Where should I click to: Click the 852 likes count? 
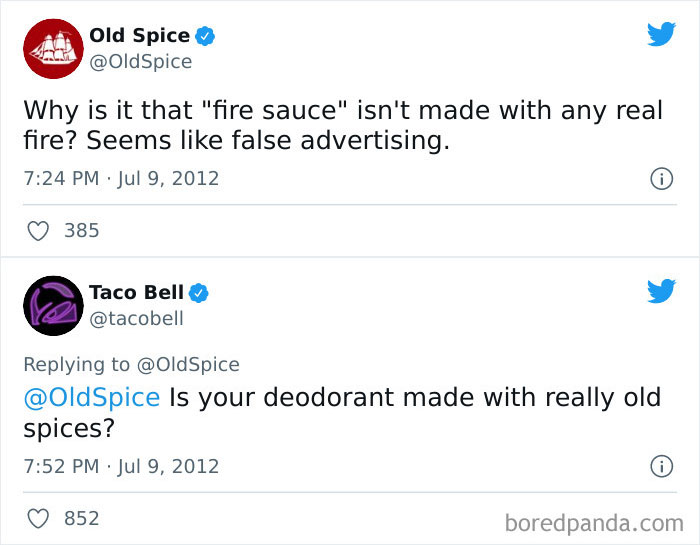click(81, 518)
